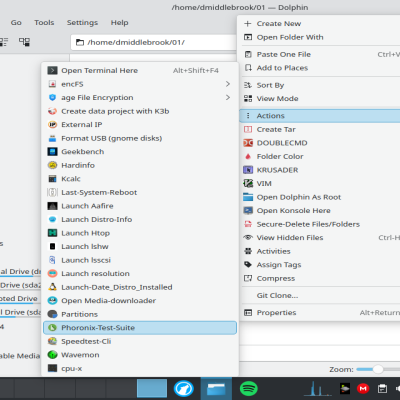The image size is (400, 400).
Task: Expand the Actions submenu entry
Action: pyautogui.click(x=320, y=116)
